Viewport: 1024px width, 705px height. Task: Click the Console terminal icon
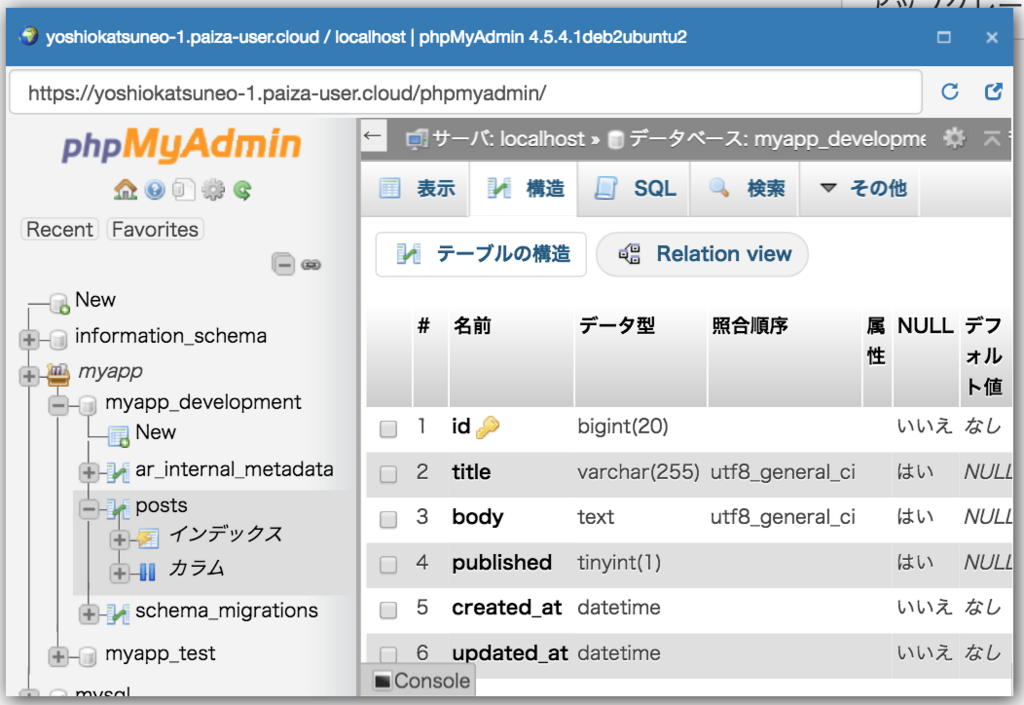click(x=382, y=681)
